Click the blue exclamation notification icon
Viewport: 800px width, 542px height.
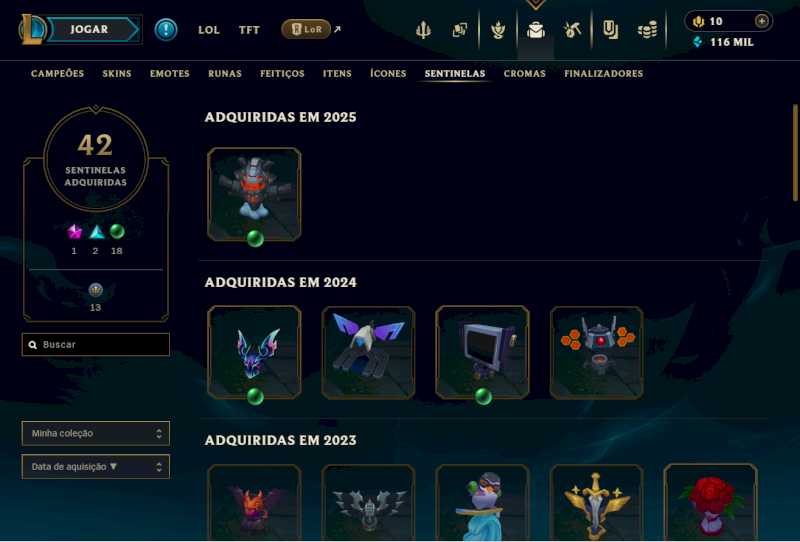pyautogui.click(x=166, y=30)
